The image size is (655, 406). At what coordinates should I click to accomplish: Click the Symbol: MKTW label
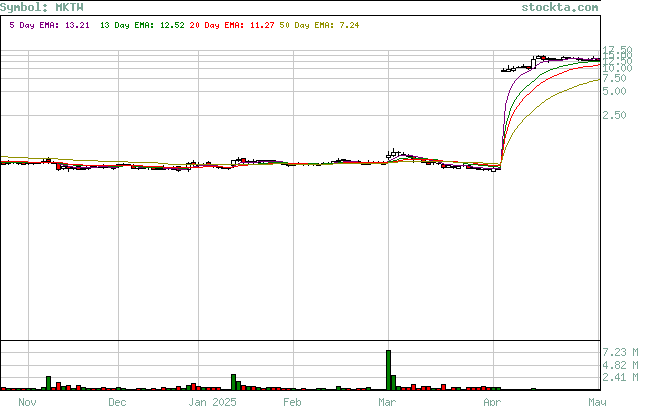42,7
